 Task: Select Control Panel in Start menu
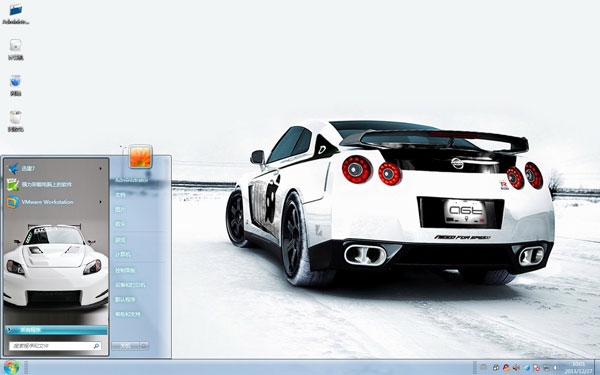(x=125, y=270)
